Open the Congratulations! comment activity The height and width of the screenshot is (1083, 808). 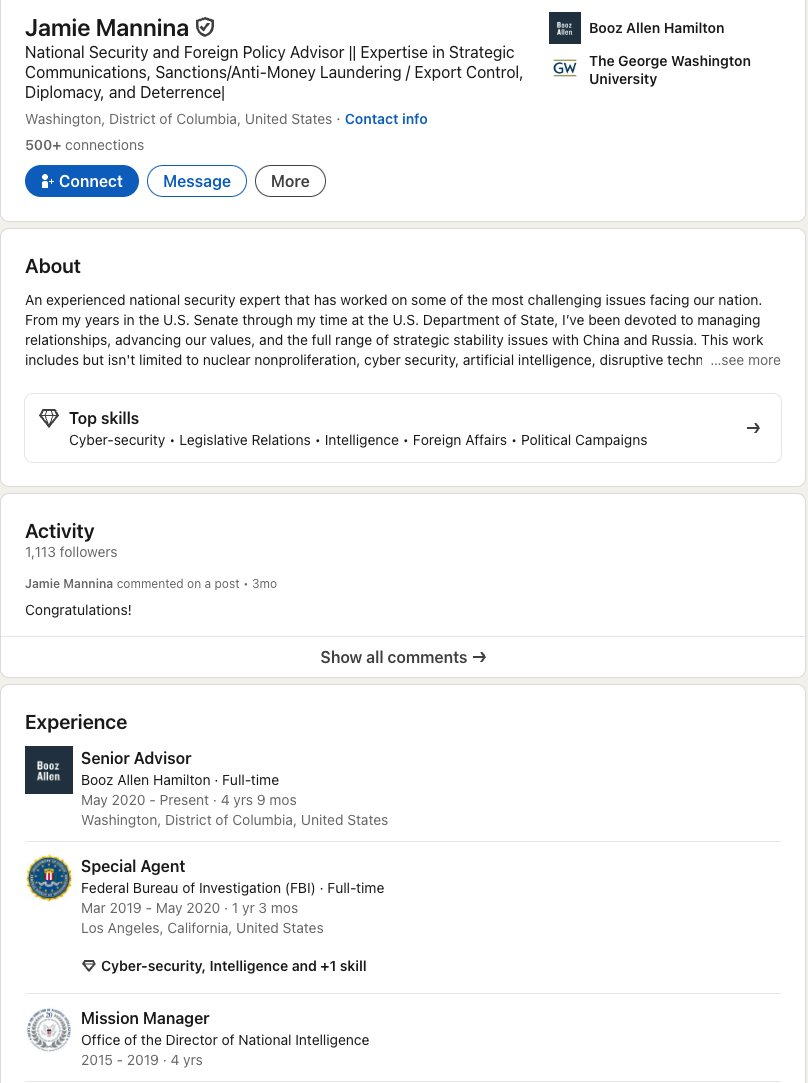coord(78,609)
